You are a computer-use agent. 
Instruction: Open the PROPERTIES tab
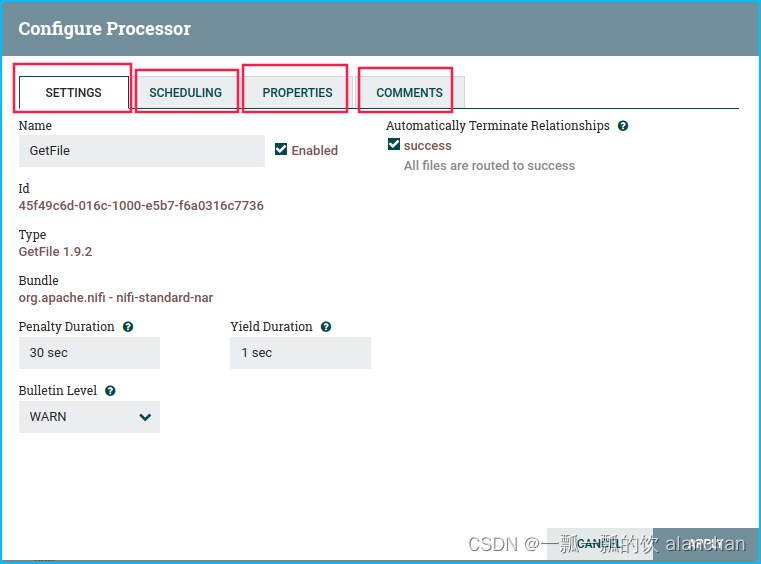(297, 92)
